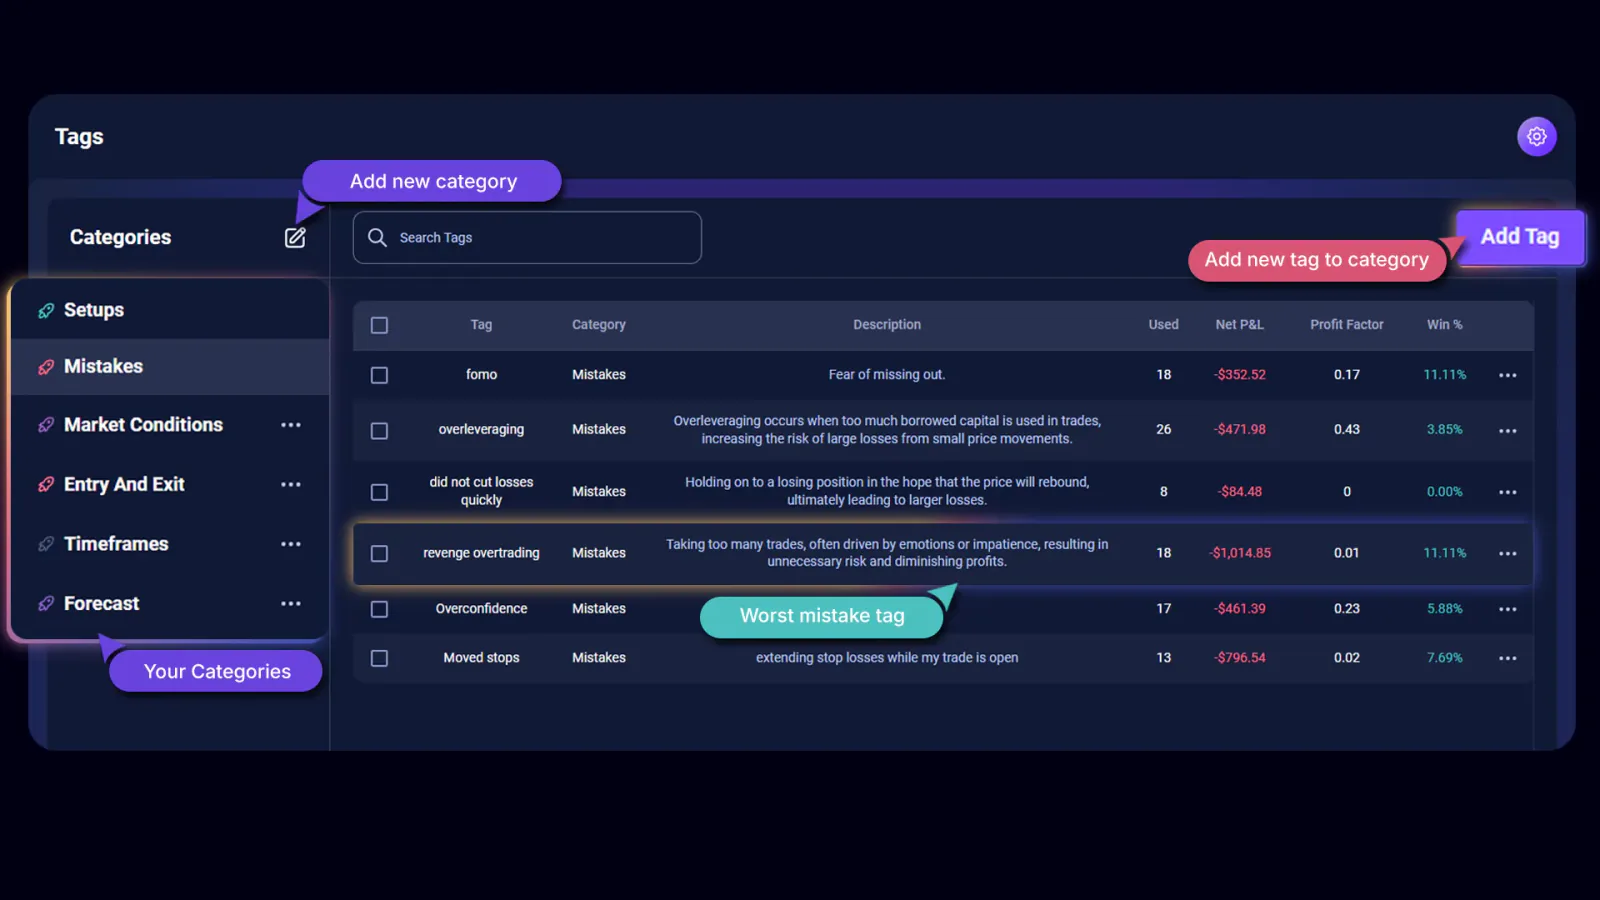Open options menu for Entry And Exit category
This screenshot has width=1600, height=900.
291,484
